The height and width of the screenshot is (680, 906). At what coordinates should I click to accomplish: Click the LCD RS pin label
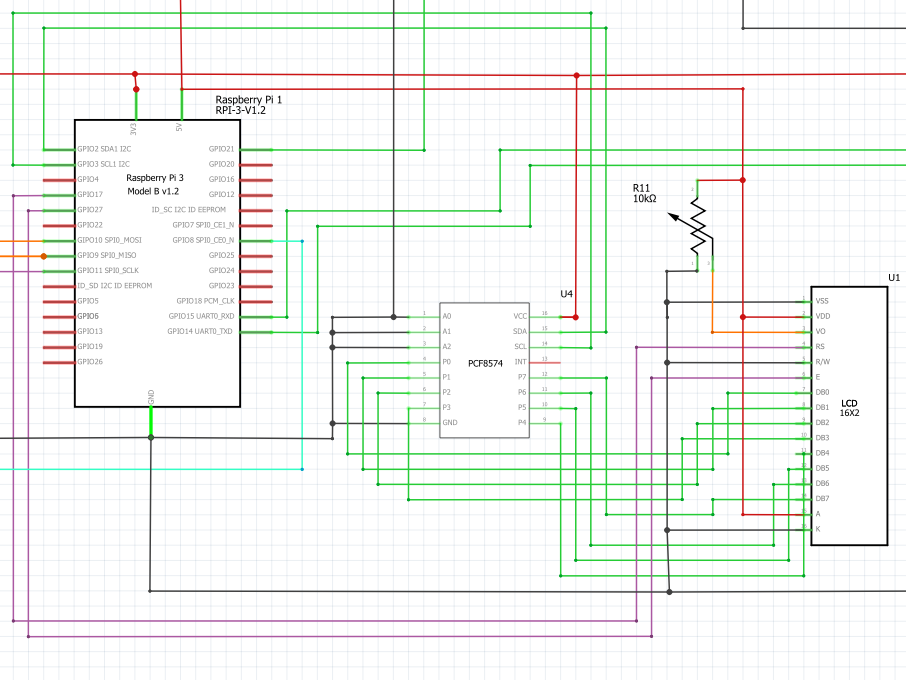click(820, 347)
